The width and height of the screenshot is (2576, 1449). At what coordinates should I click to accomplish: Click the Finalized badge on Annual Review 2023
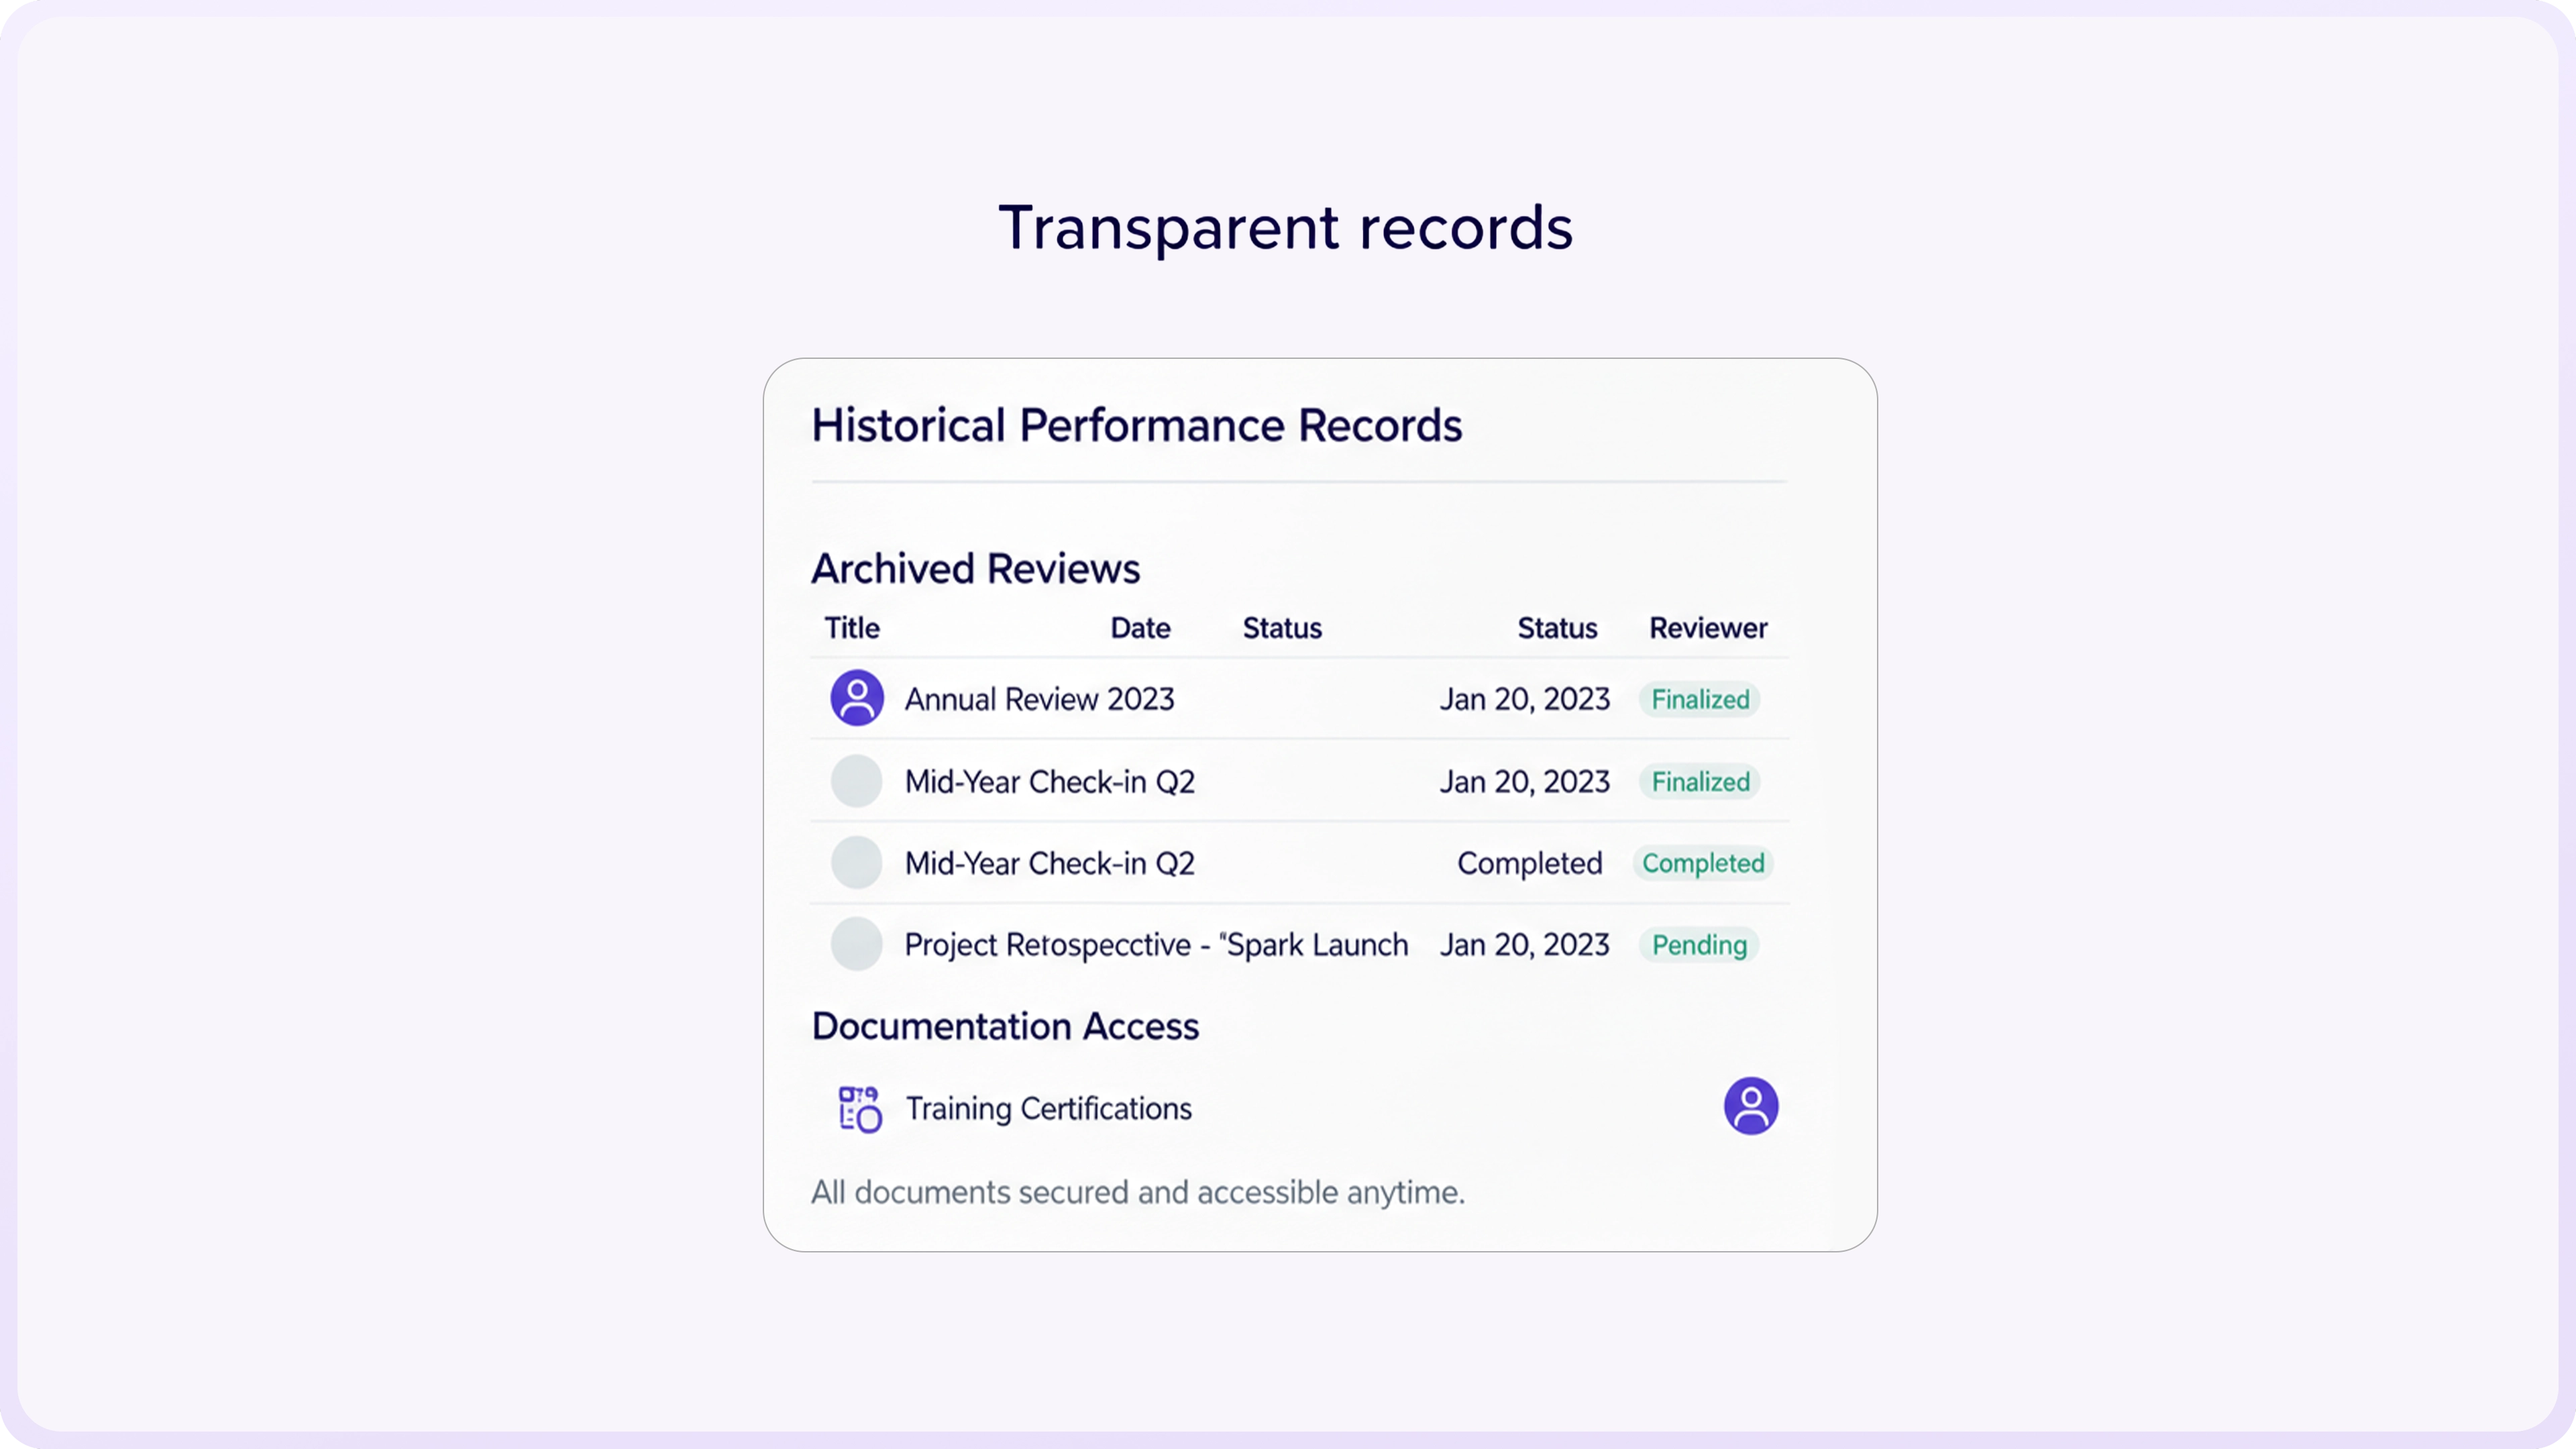tap(1699, 699)
